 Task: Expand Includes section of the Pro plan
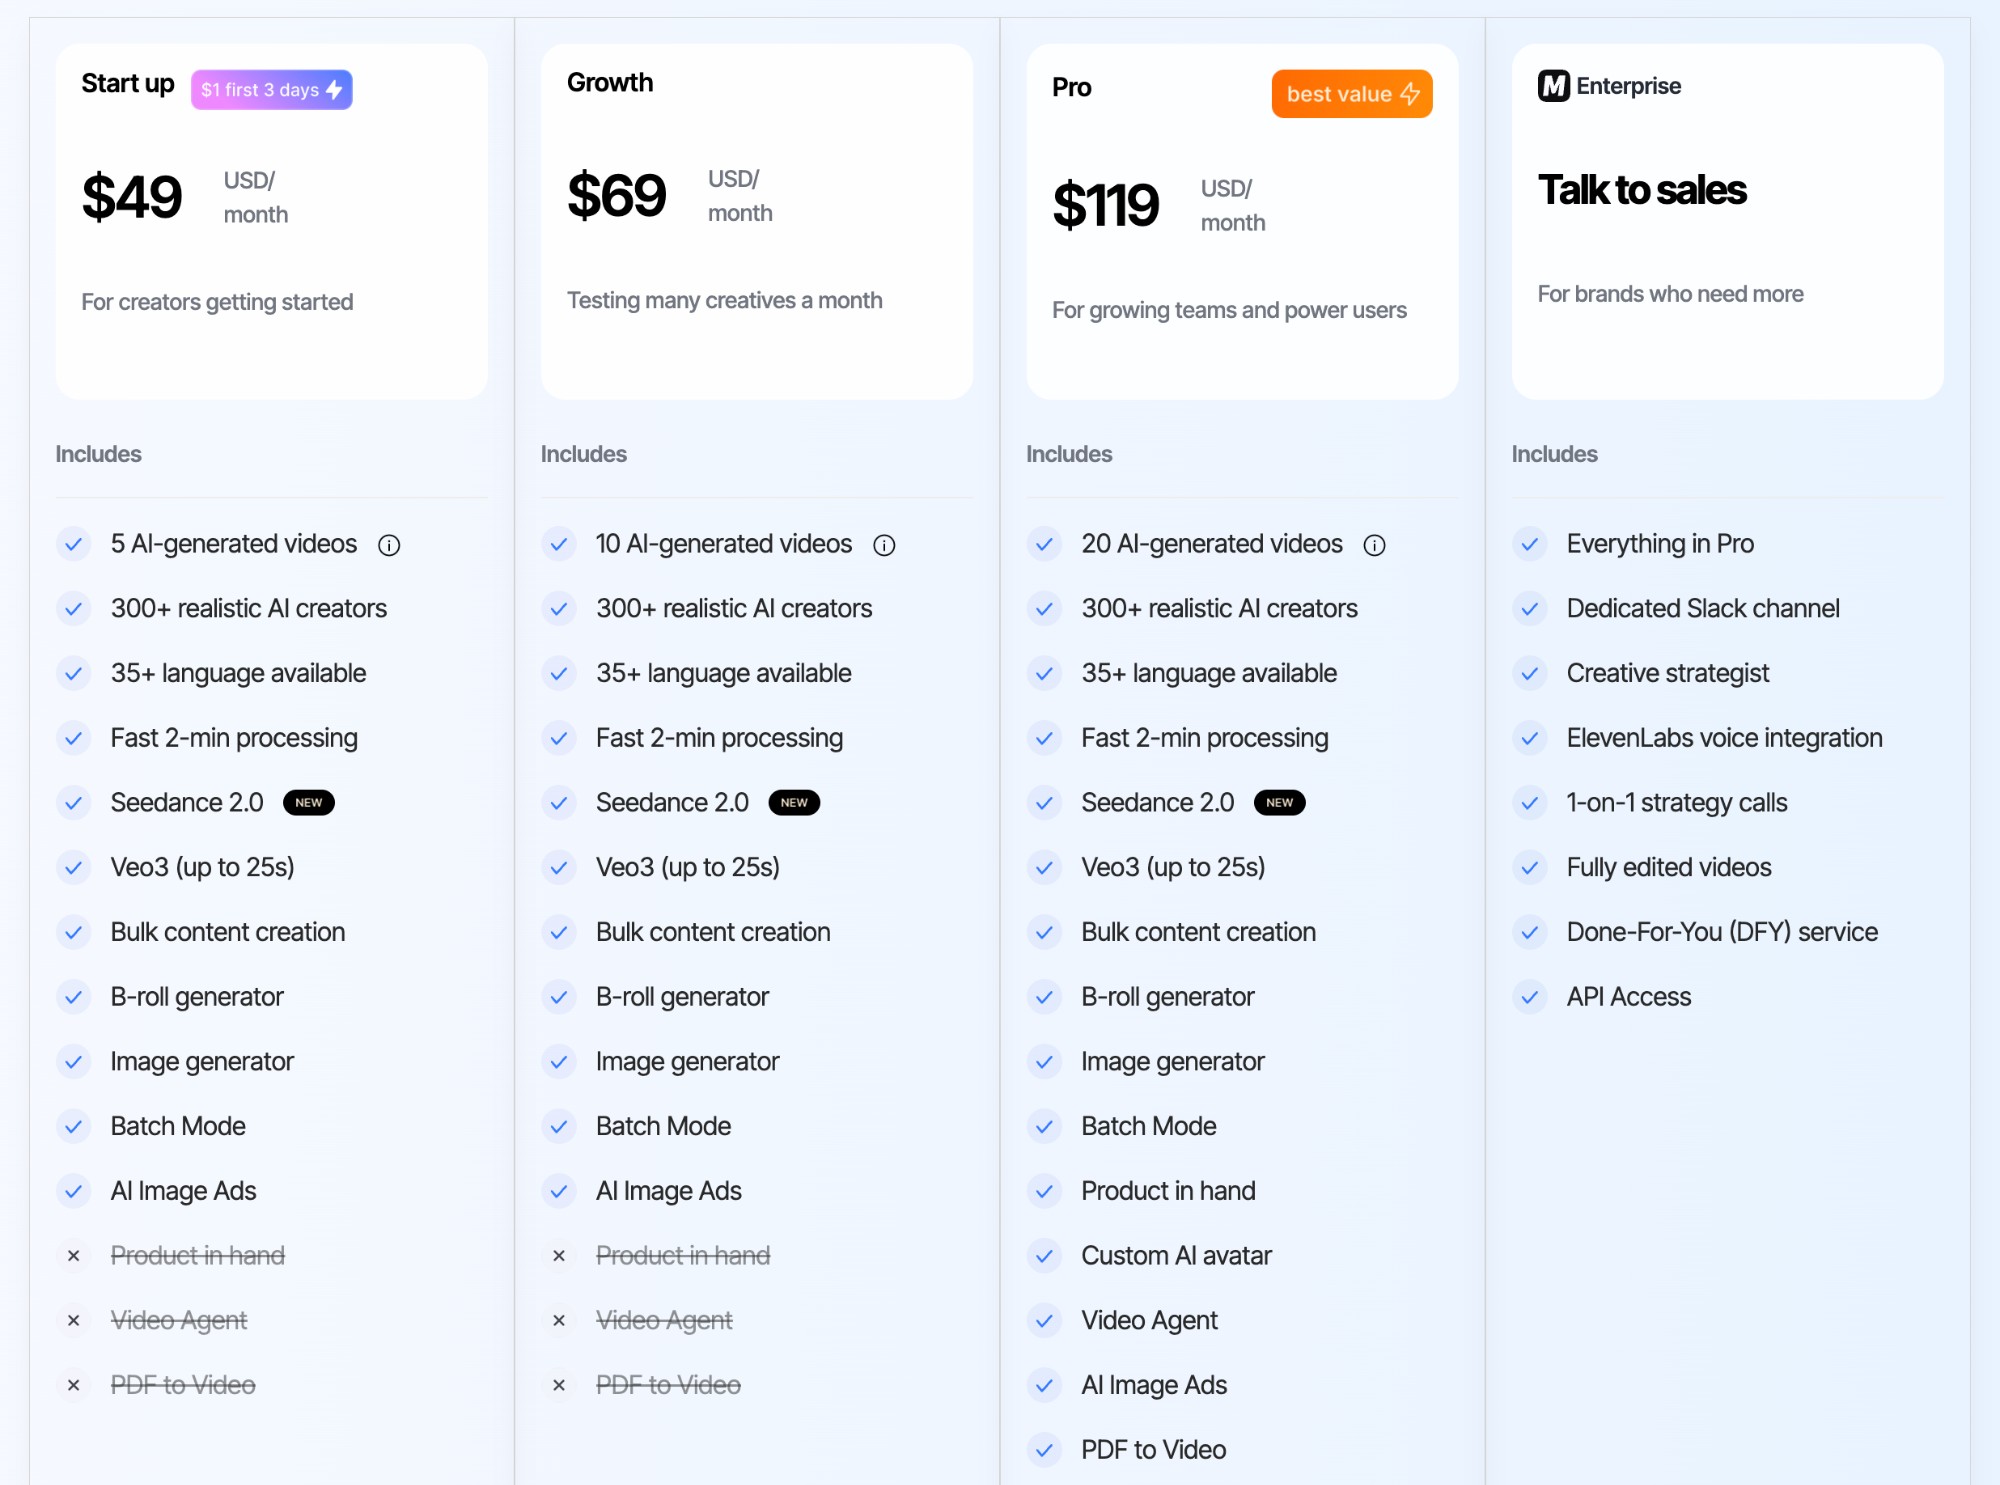(1068, 454)
